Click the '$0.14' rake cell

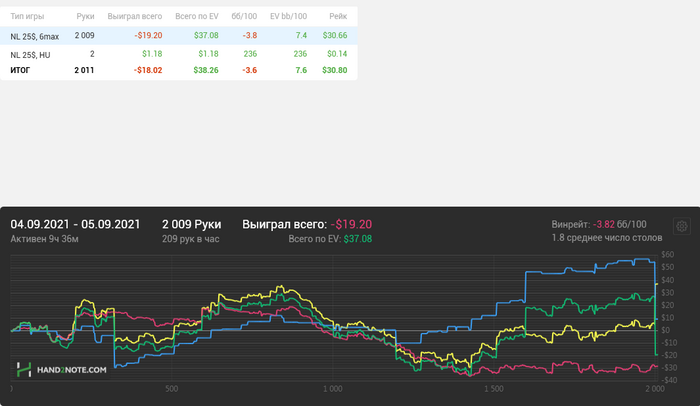[337, 54]
